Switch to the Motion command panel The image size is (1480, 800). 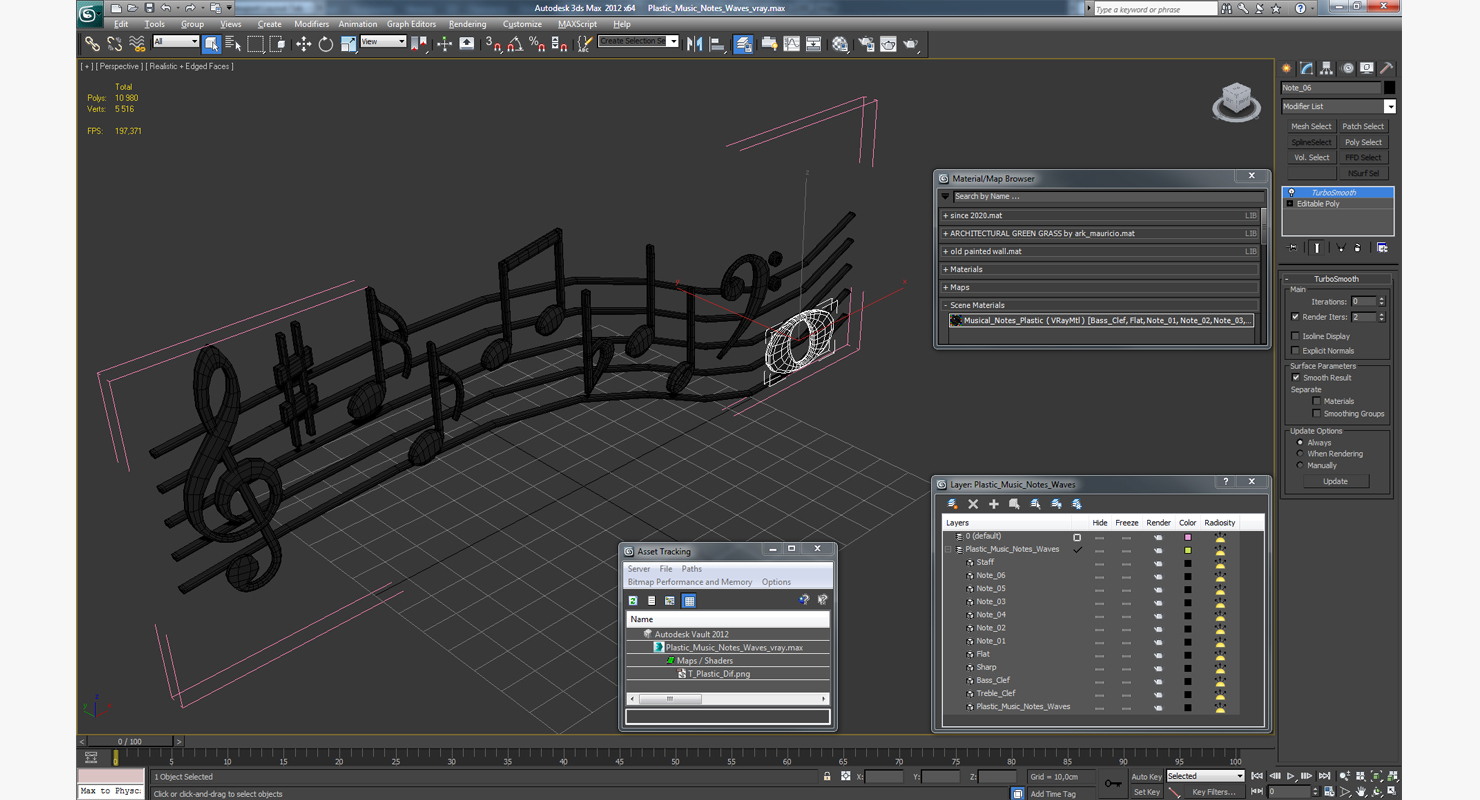1347,68
